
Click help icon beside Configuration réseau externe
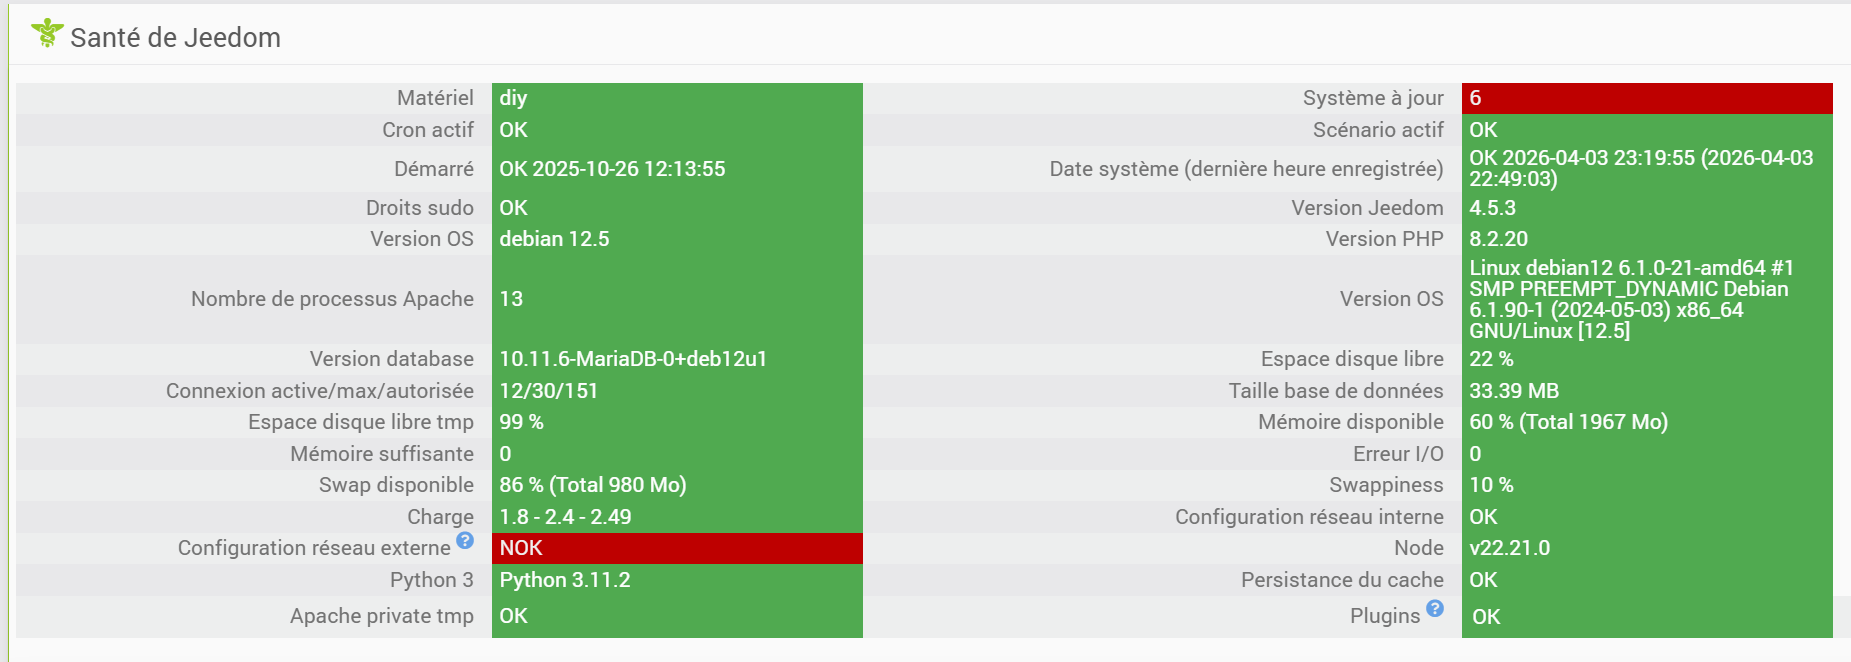(x=465, y=541)
